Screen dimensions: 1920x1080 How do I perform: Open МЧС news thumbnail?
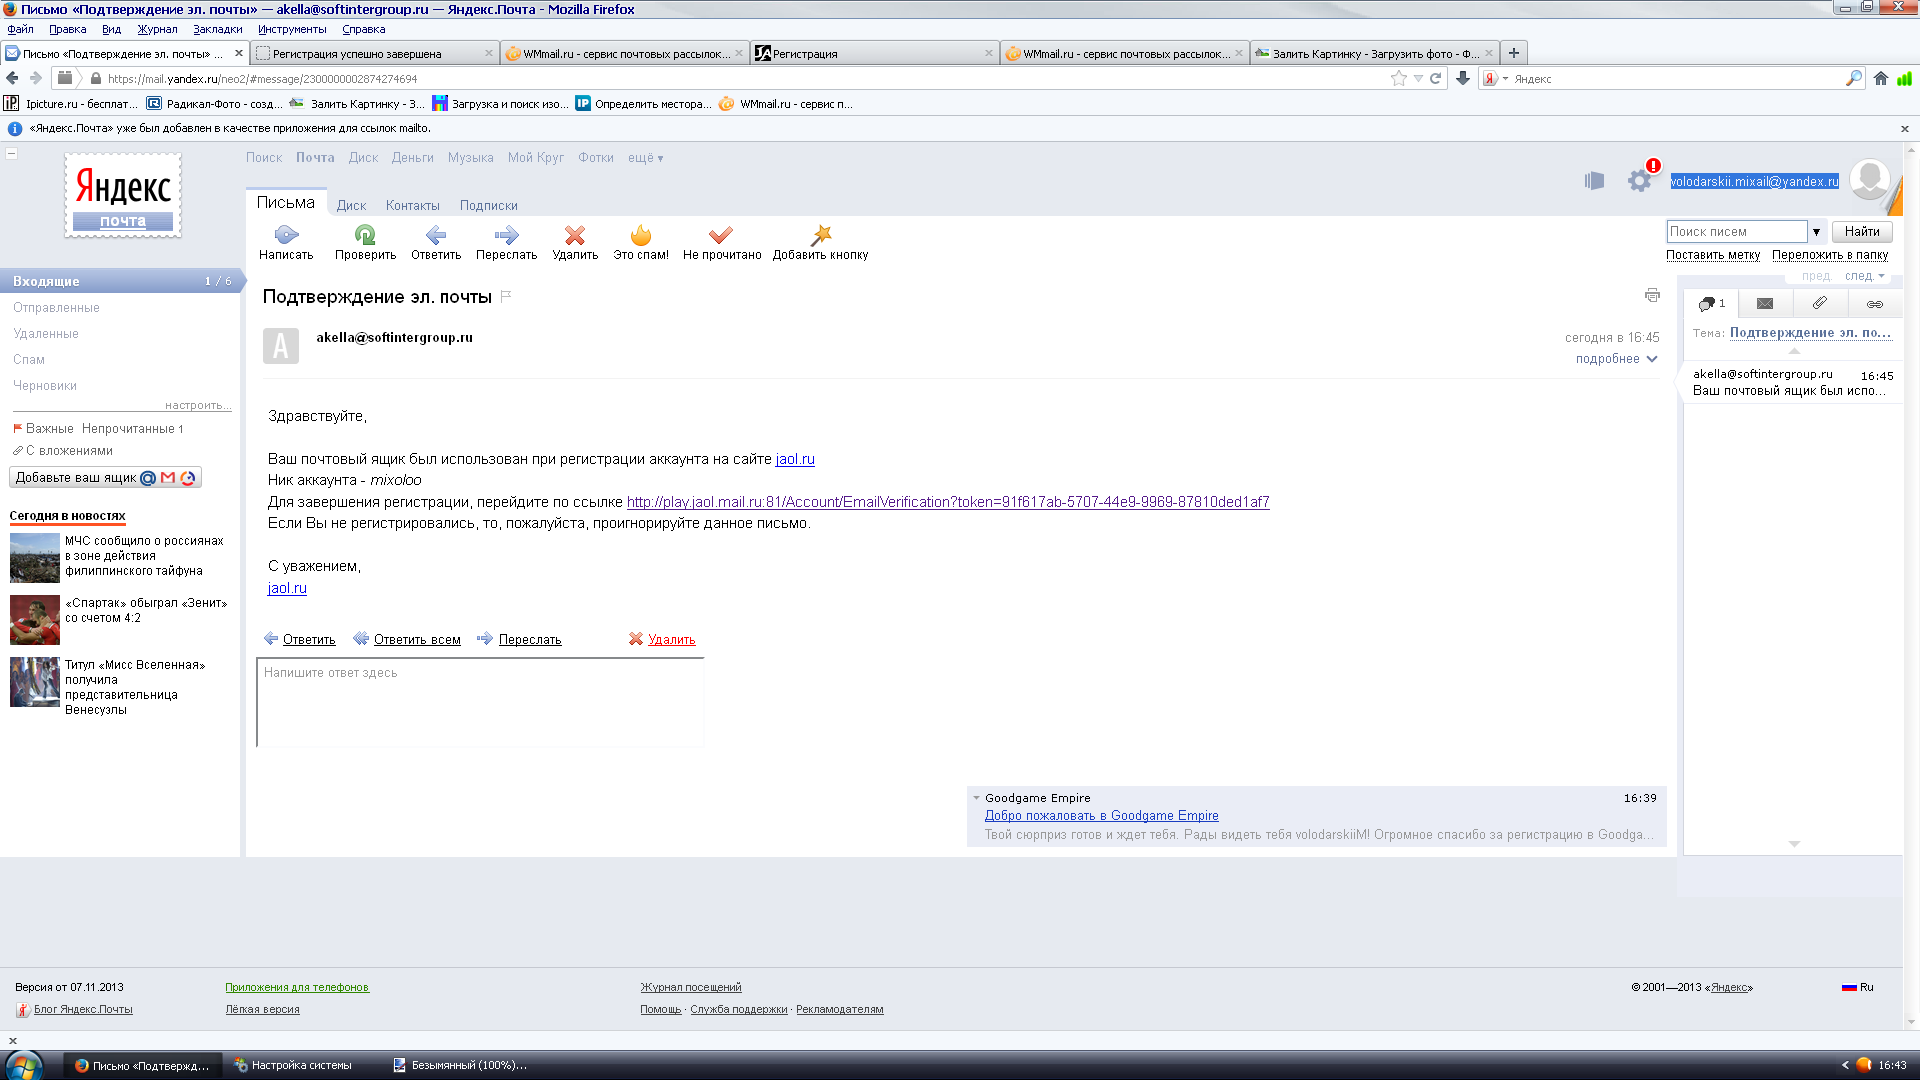click(x=35, y=558)
